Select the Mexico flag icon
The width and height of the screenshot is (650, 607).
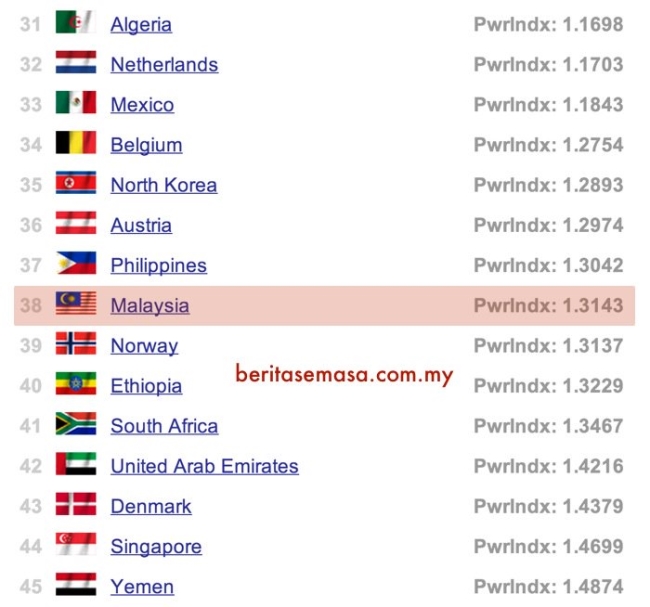tap(76, 102)
